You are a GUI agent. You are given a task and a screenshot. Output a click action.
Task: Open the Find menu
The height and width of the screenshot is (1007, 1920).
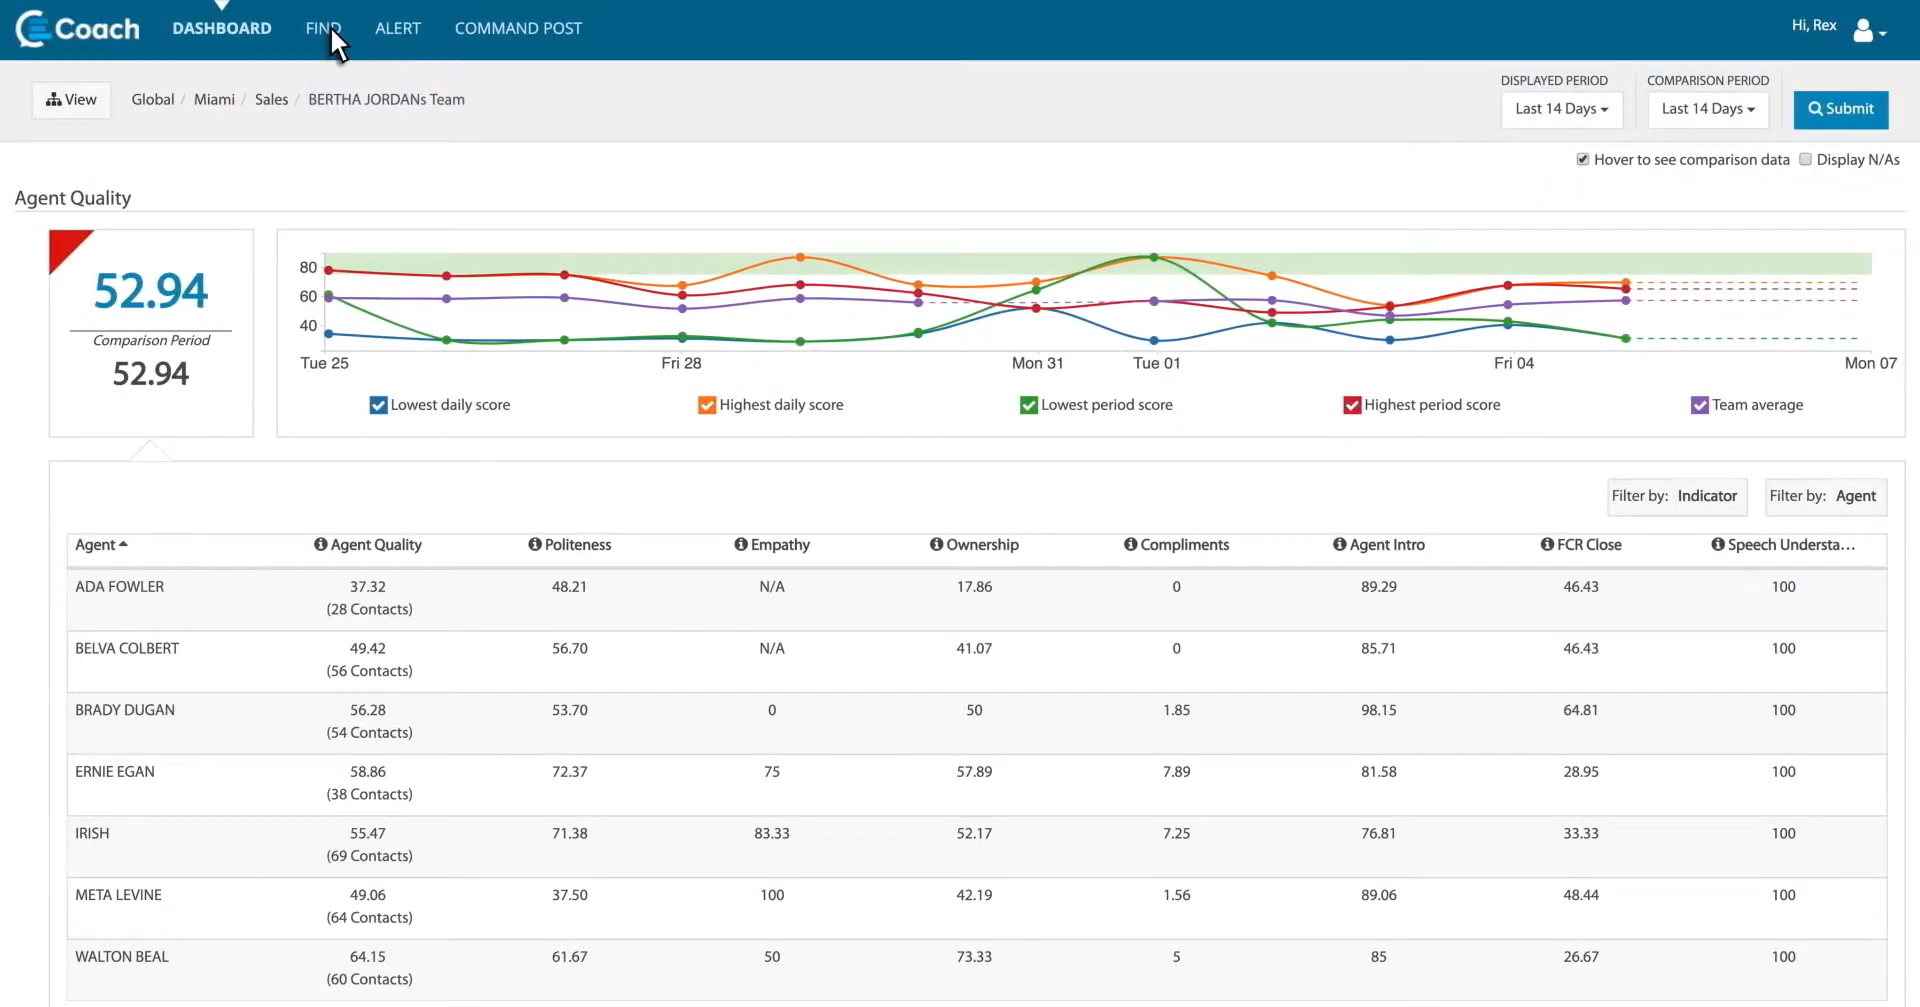coord(323,28)
